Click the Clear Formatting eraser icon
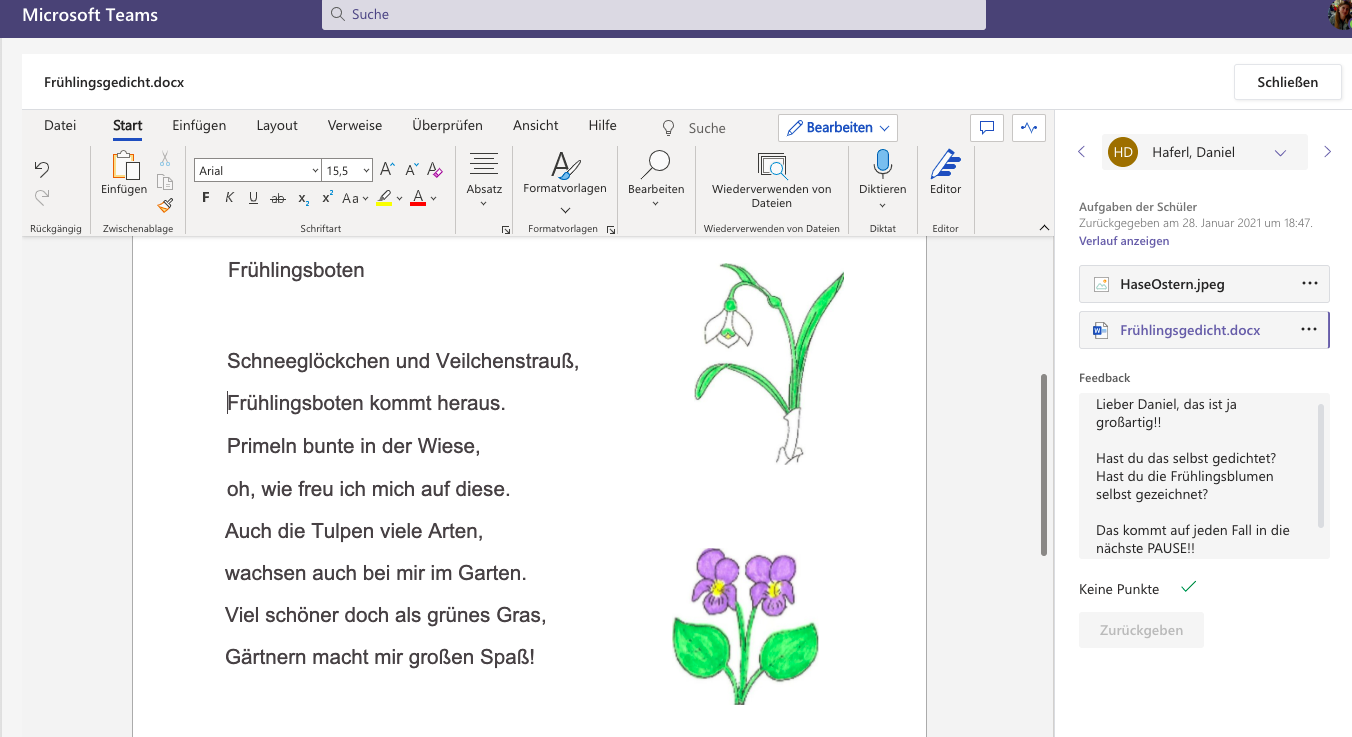The width and height of the screenshot is (1352, 737). pos(435,170)
